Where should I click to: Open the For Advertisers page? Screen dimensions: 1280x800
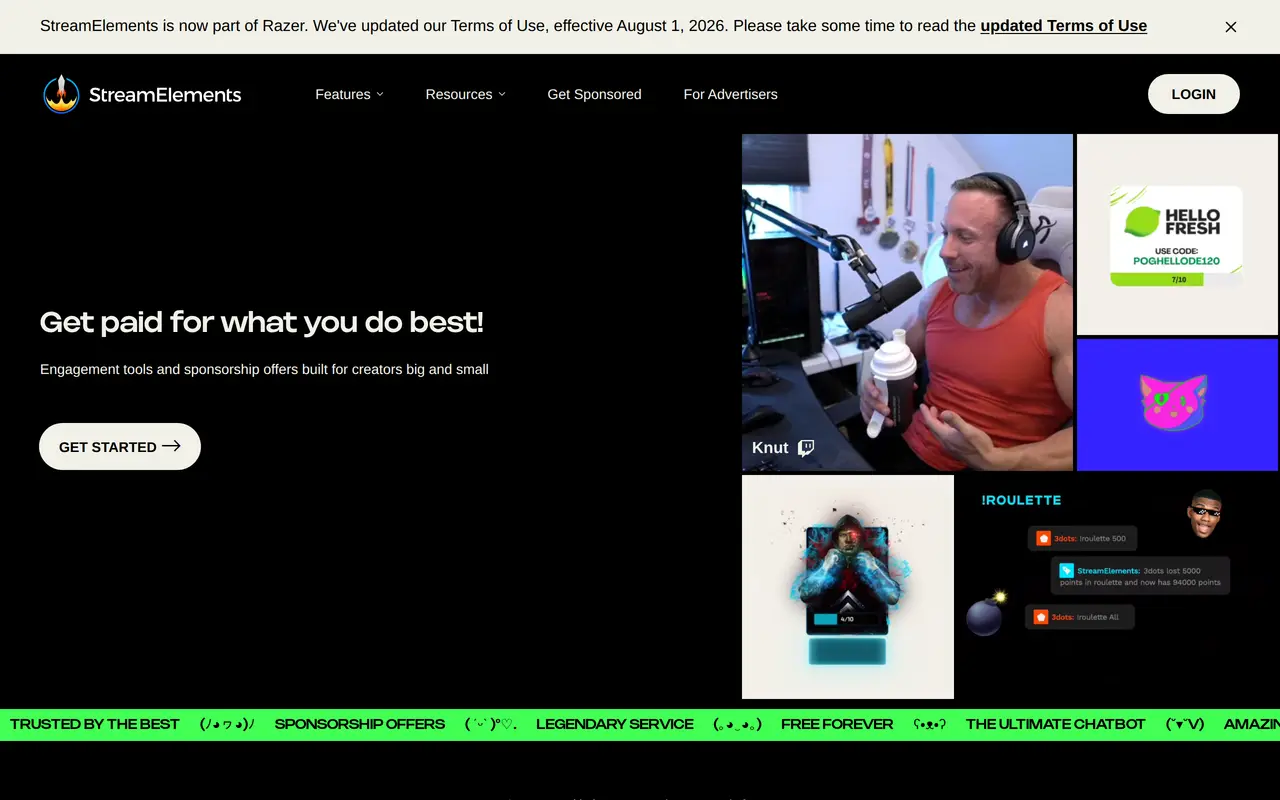(730, 94)
